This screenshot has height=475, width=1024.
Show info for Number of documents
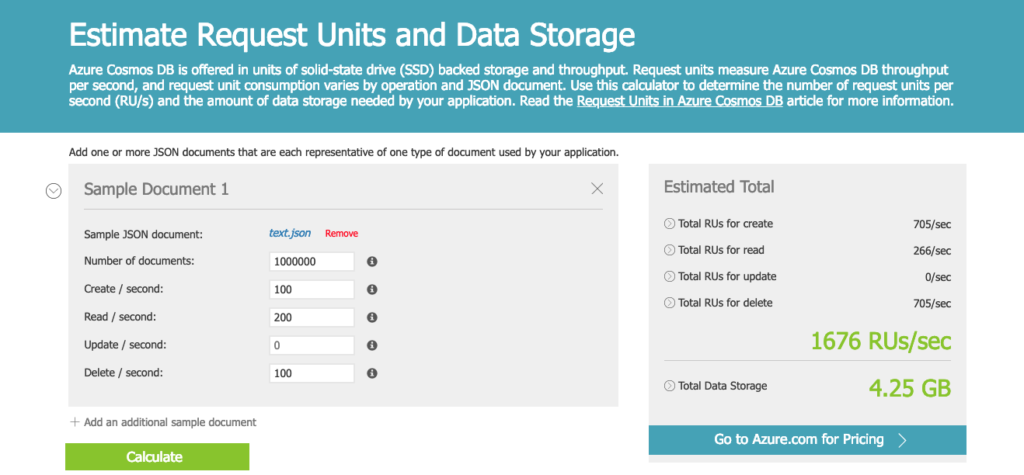tap(372, 261)
